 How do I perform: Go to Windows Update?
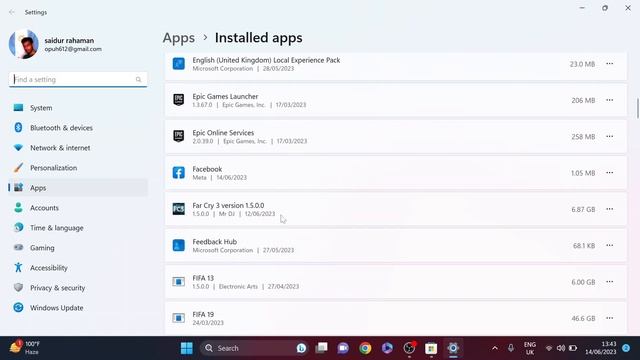coord(78,308)
